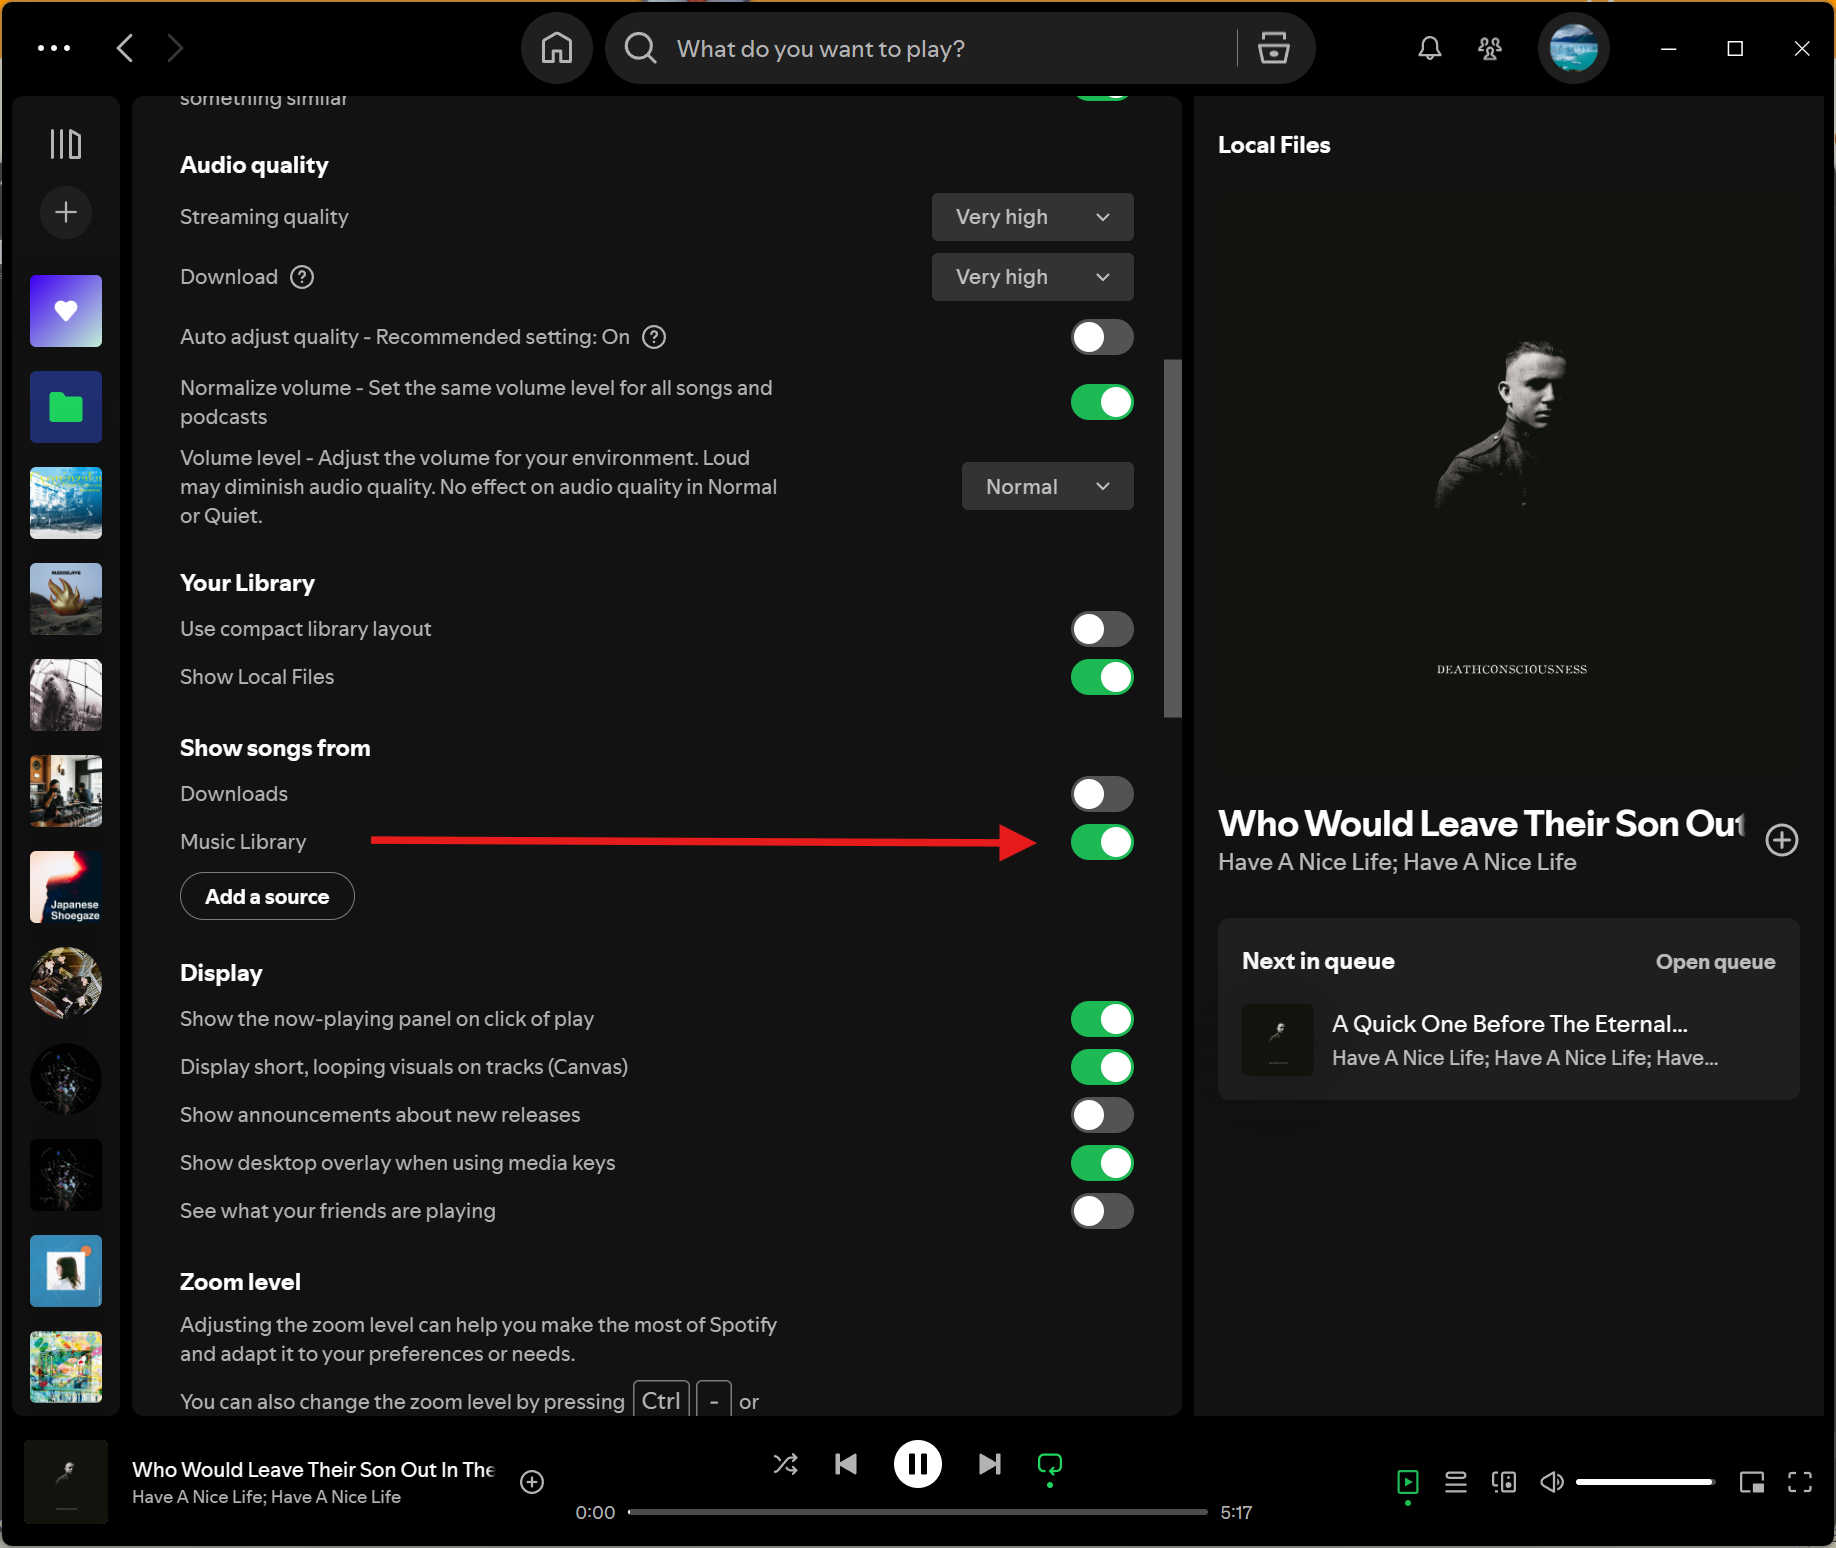Maximize the Spotify window

pos(1735,48)
